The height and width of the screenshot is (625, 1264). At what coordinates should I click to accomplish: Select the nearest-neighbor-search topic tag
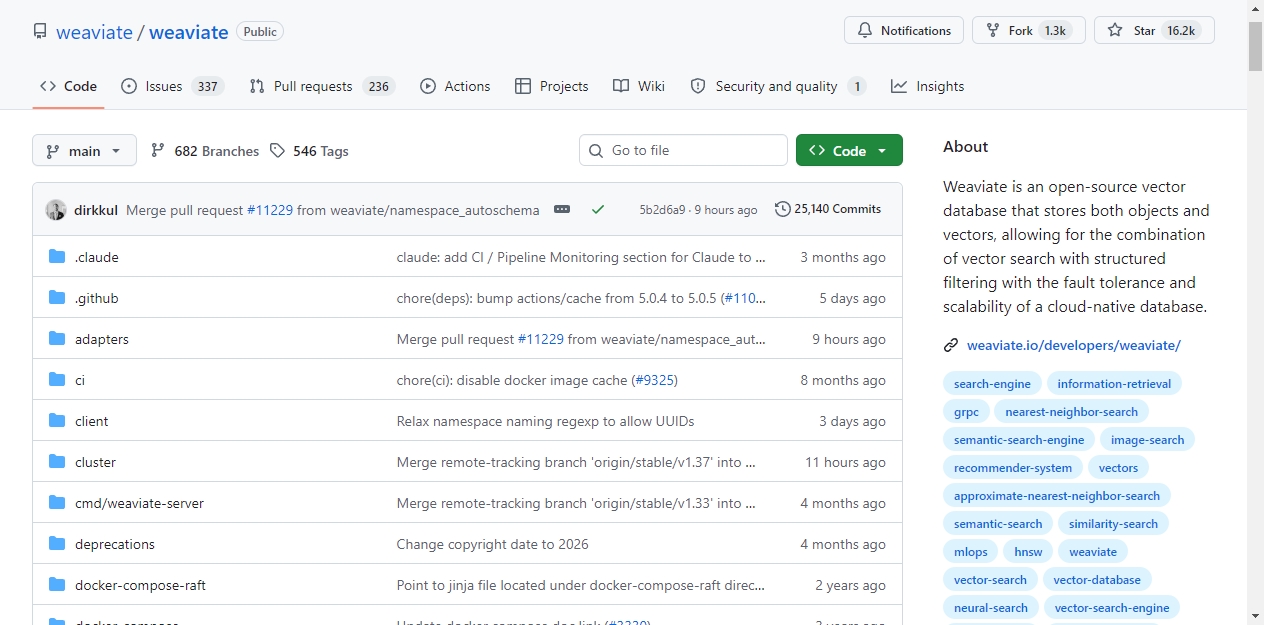(x=1072, y=412)
